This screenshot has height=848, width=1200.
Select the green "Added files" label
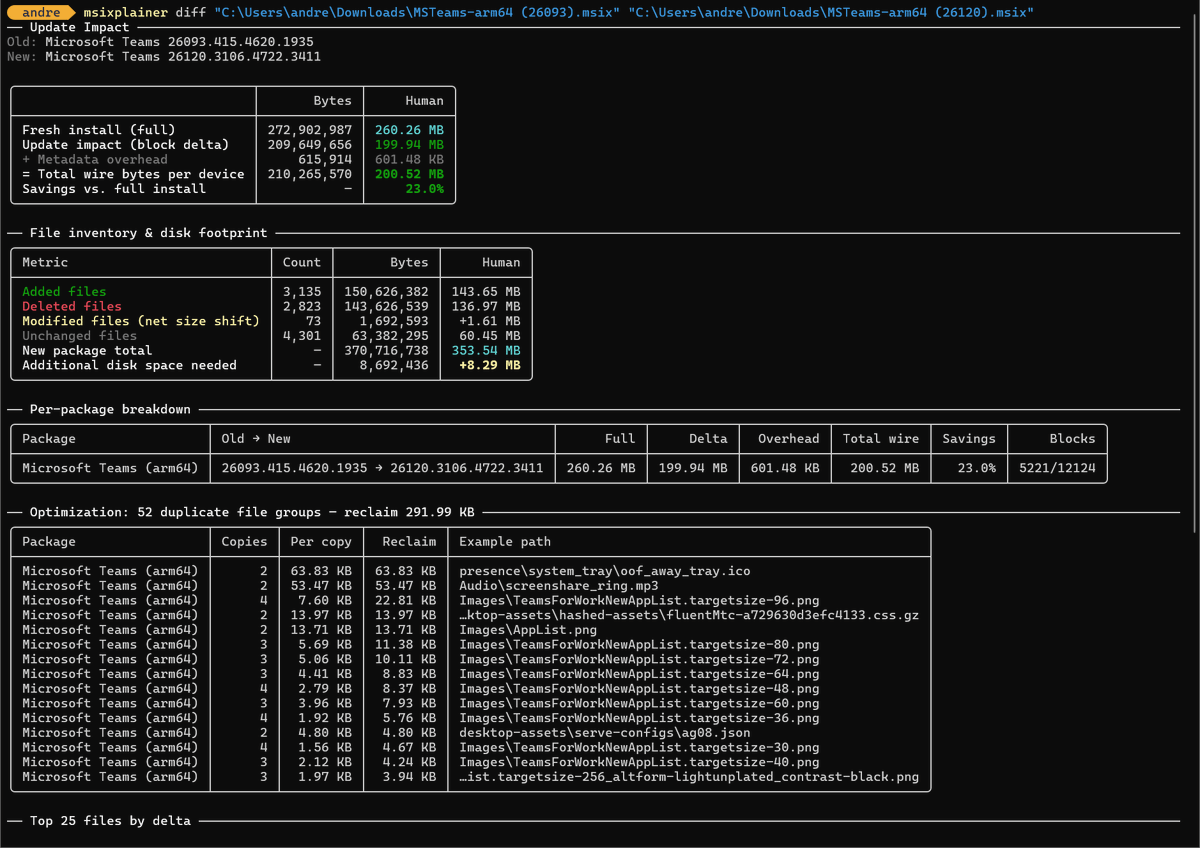tap(64, 292)
